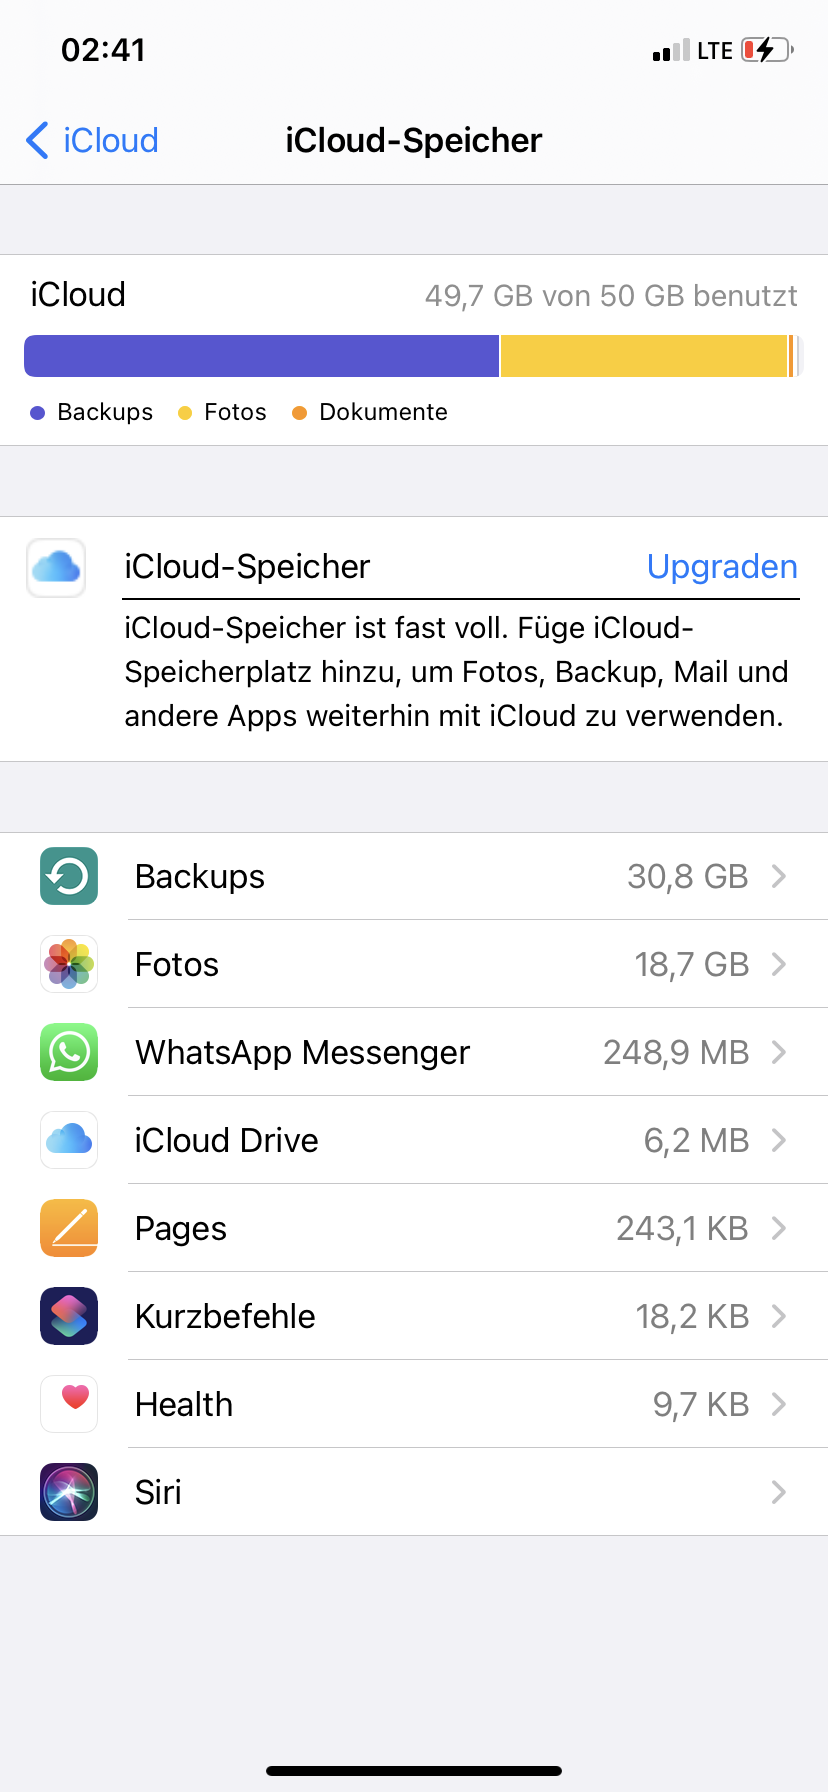Tap the iCloud-Speicher cloud icon
This screenshot has height=1792, width=828.
[x=56, y=568]
